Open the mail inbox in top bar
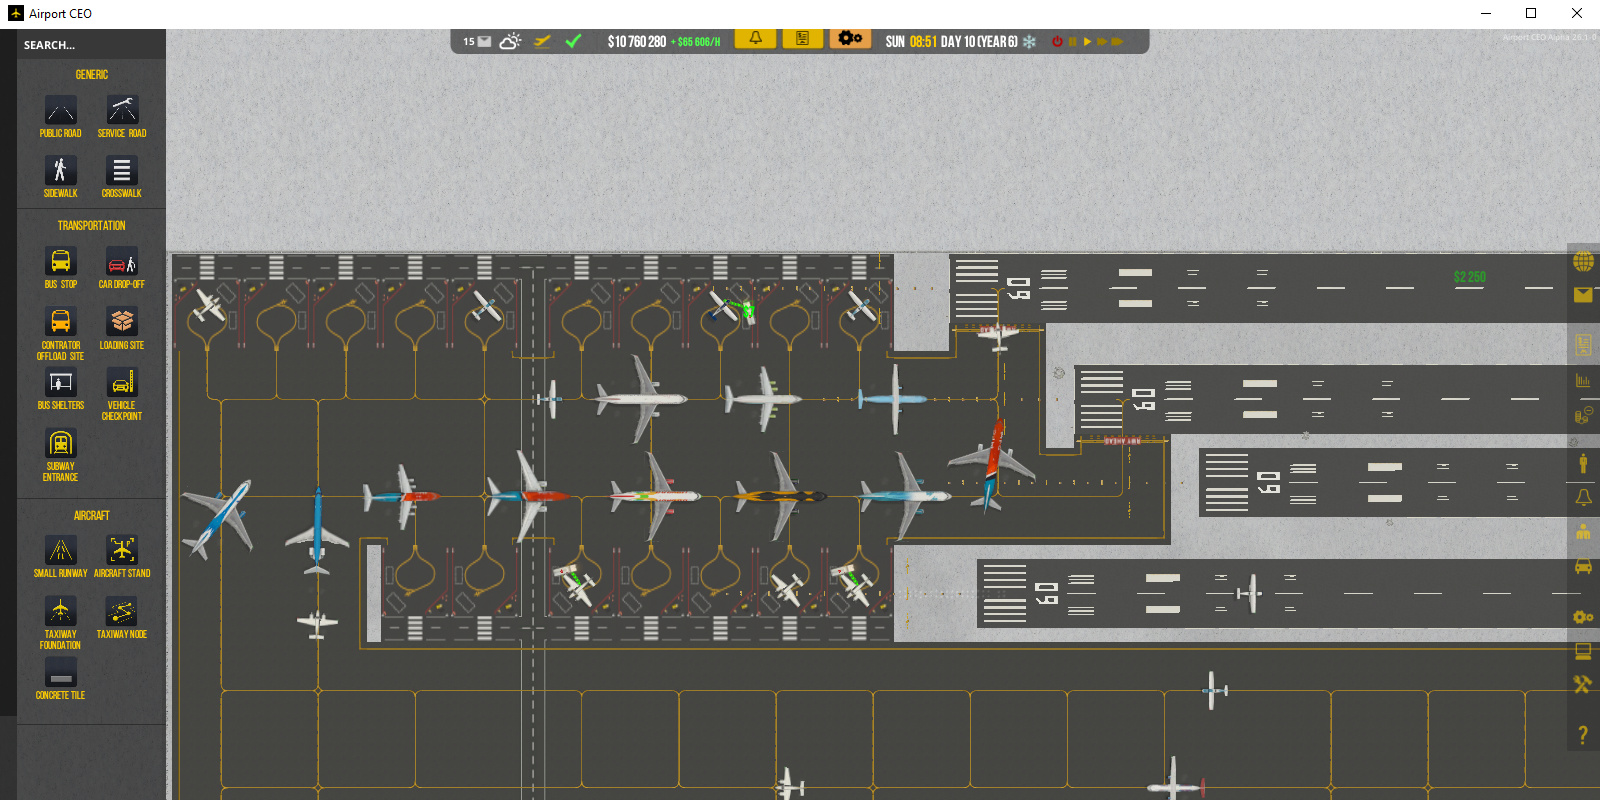The height and width of the screenshot is (800, 1600). [484, 42]
